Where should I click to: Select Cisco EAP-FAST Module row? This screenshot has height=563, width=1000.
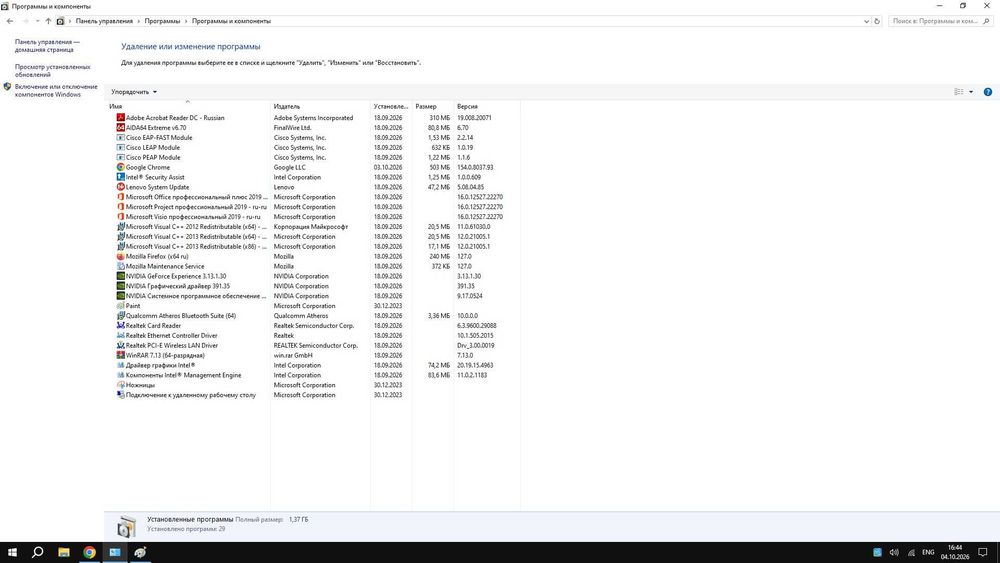click(x=314, y=138)
